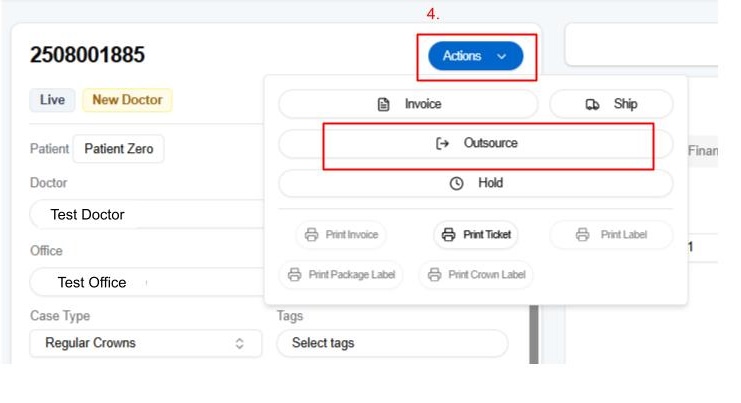This screenshot has height=403, width=741.
Task: Click the Live status badge
Action: click(52, 100)
